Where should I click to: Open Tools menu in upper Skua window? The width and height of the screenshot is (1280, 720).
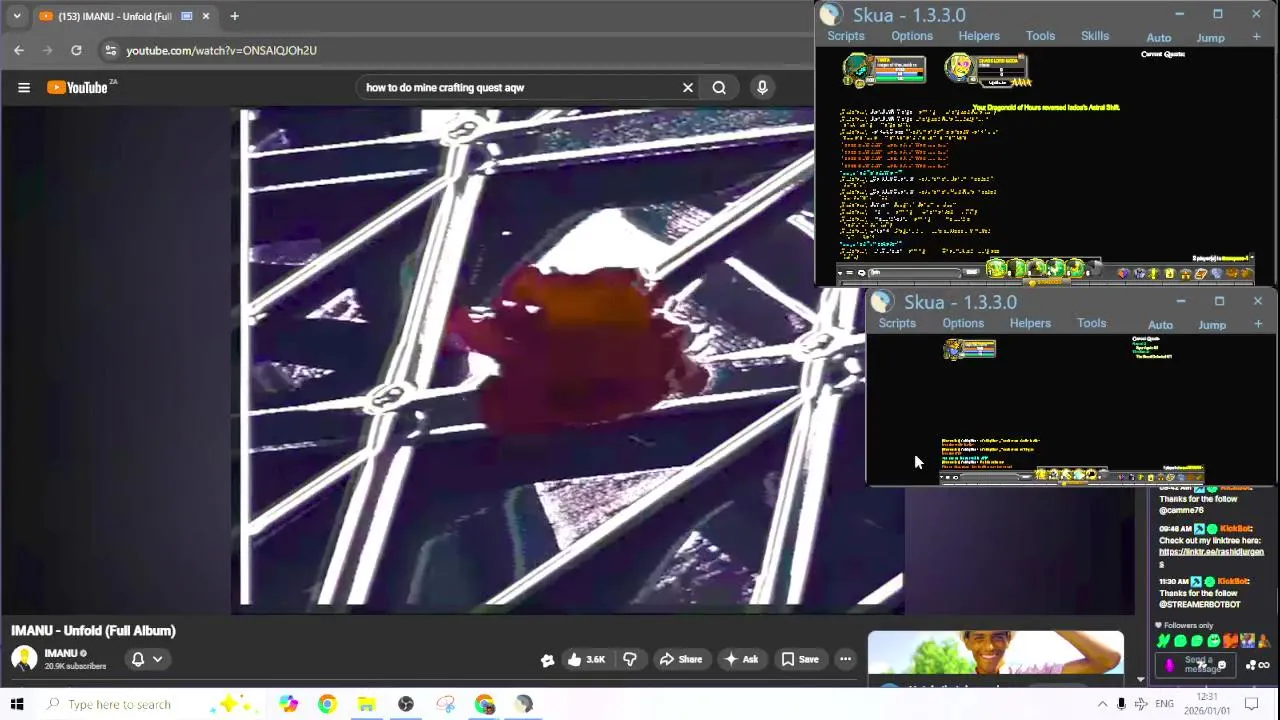click(x=1040, y=36)
